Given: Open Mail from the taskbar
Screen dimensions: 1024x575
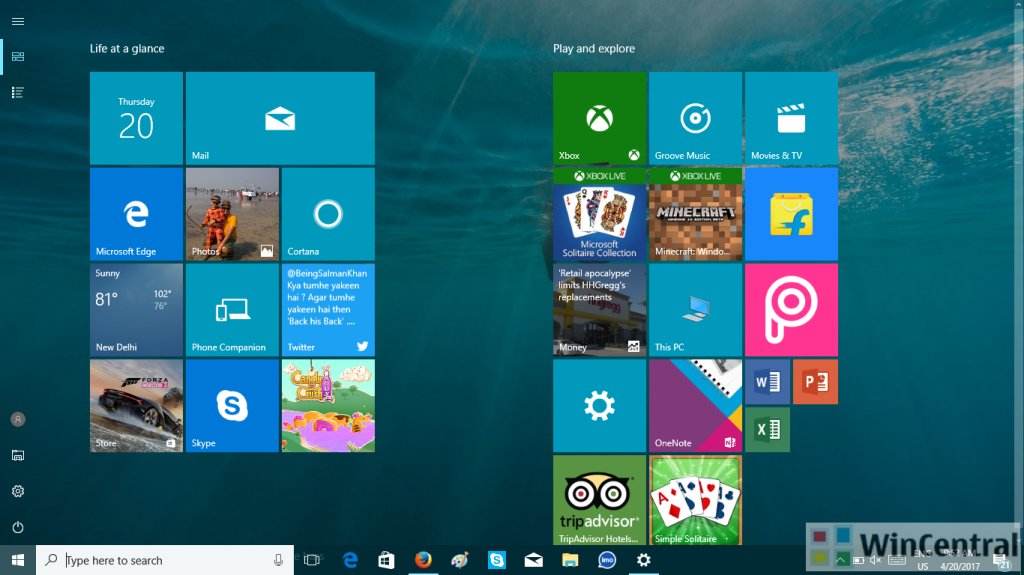Looking at the screenshot, I should [x=534, y=560].
